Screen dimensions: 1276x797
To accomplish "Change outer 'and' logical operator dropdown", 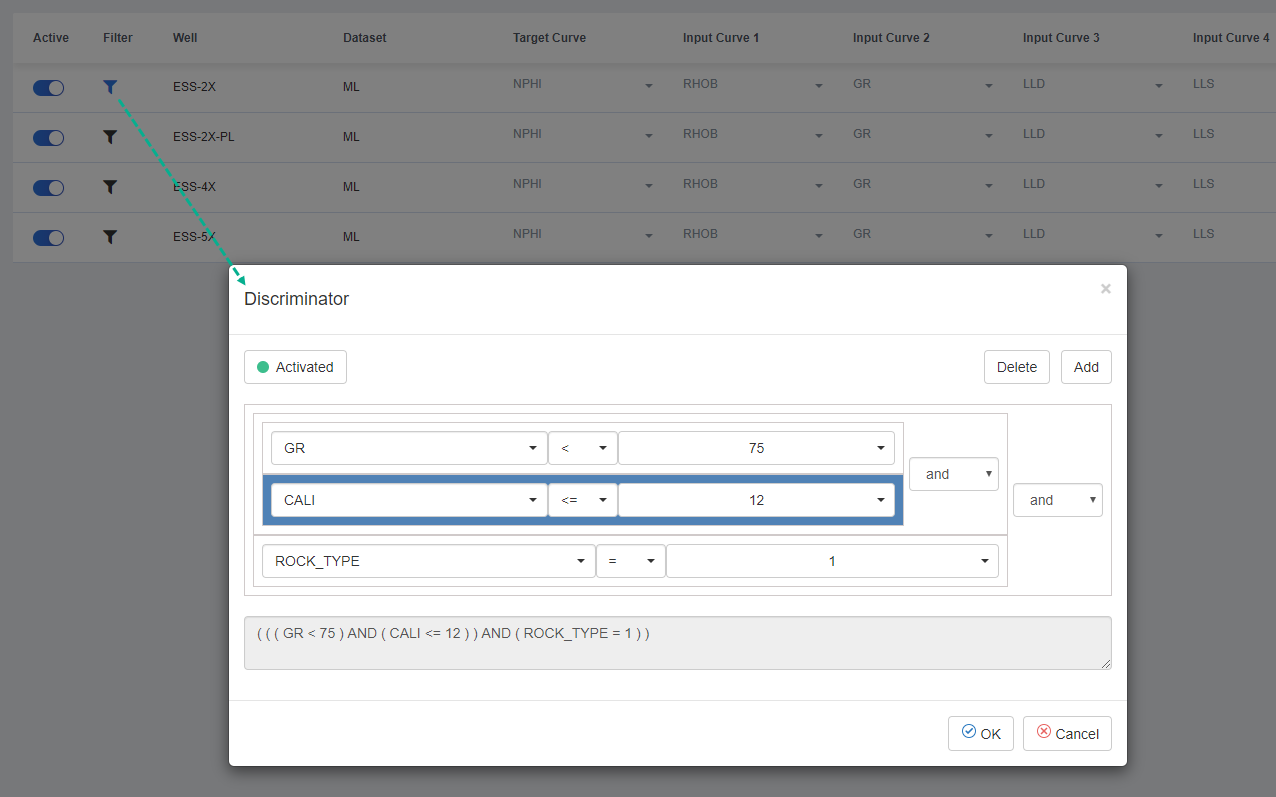I will tap(1057, 500).
